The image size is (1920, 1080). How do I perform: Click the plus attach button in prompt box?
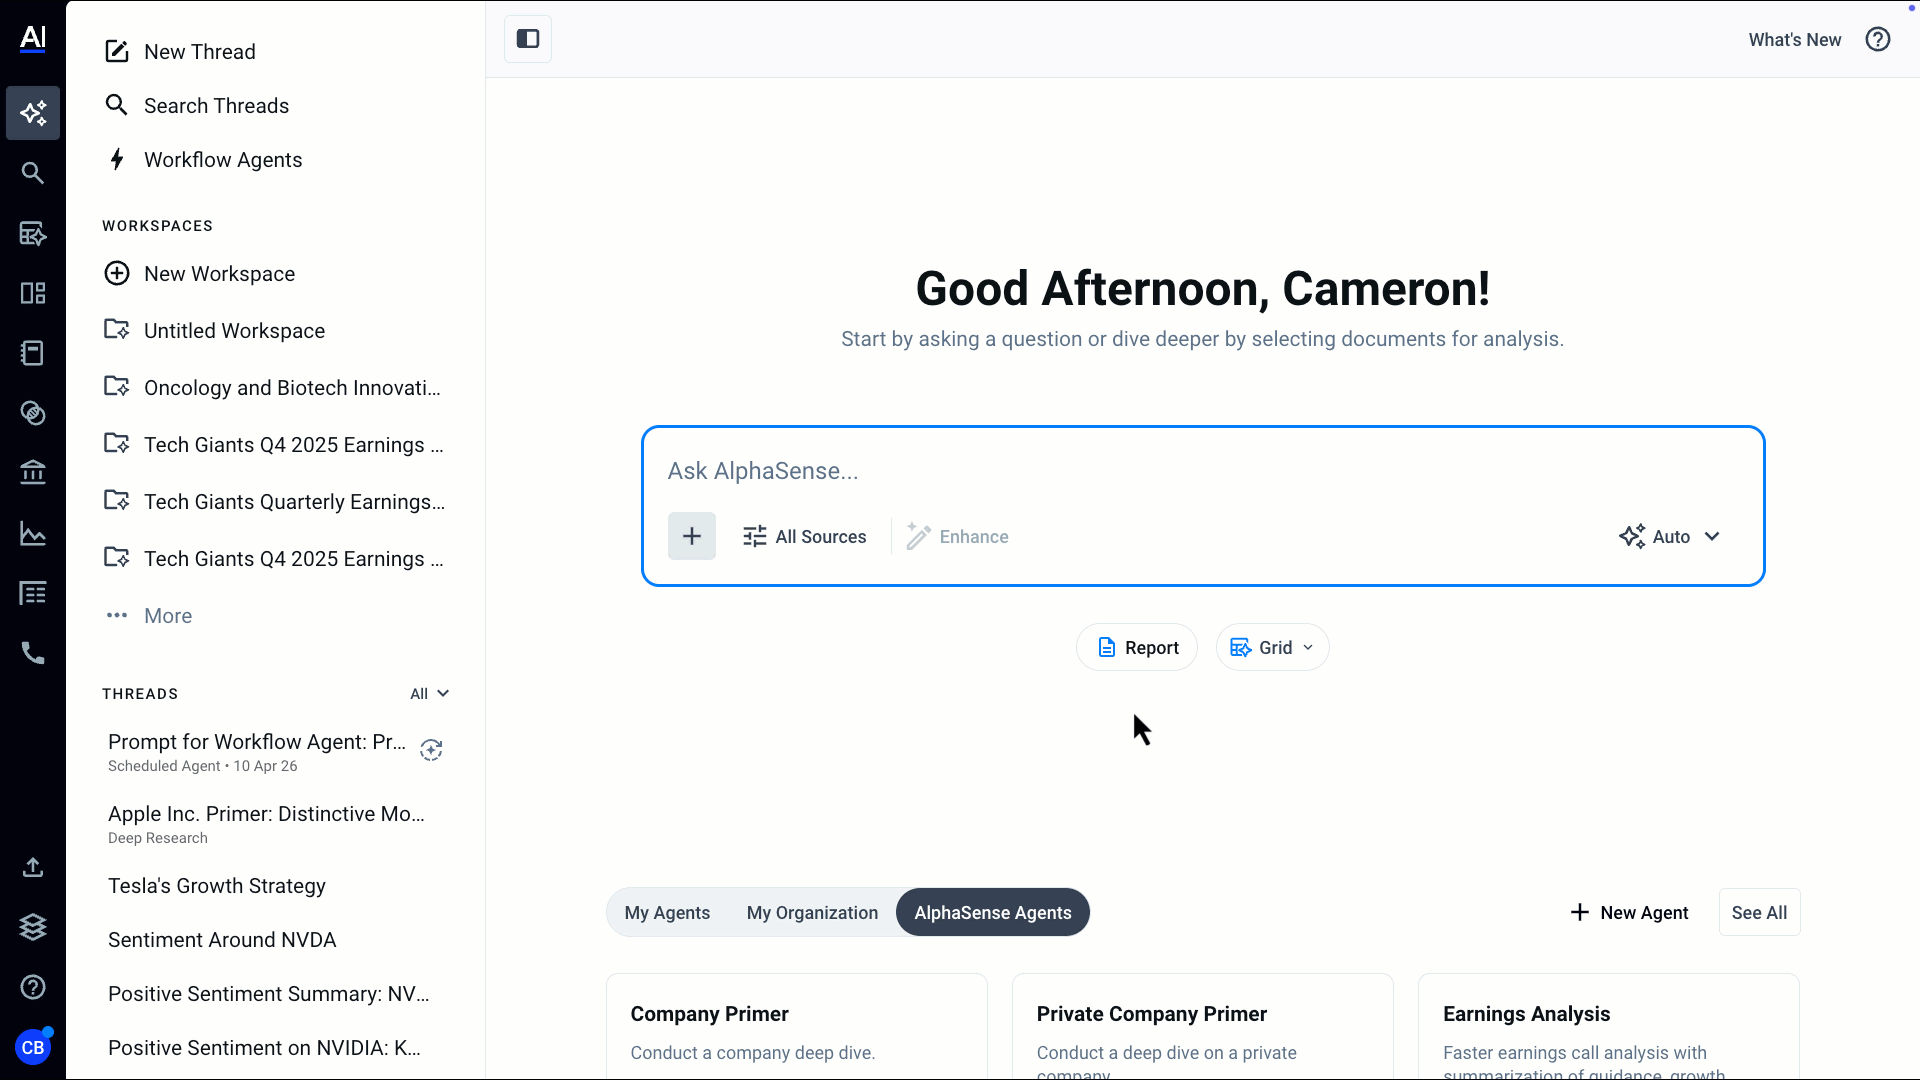tap(692, 536)
